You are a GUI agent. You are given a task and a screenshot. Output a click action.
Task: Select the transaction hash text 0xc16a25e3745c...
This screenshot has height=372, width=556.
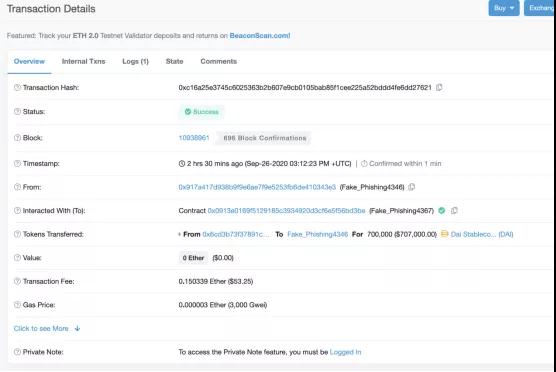[305, 87]
